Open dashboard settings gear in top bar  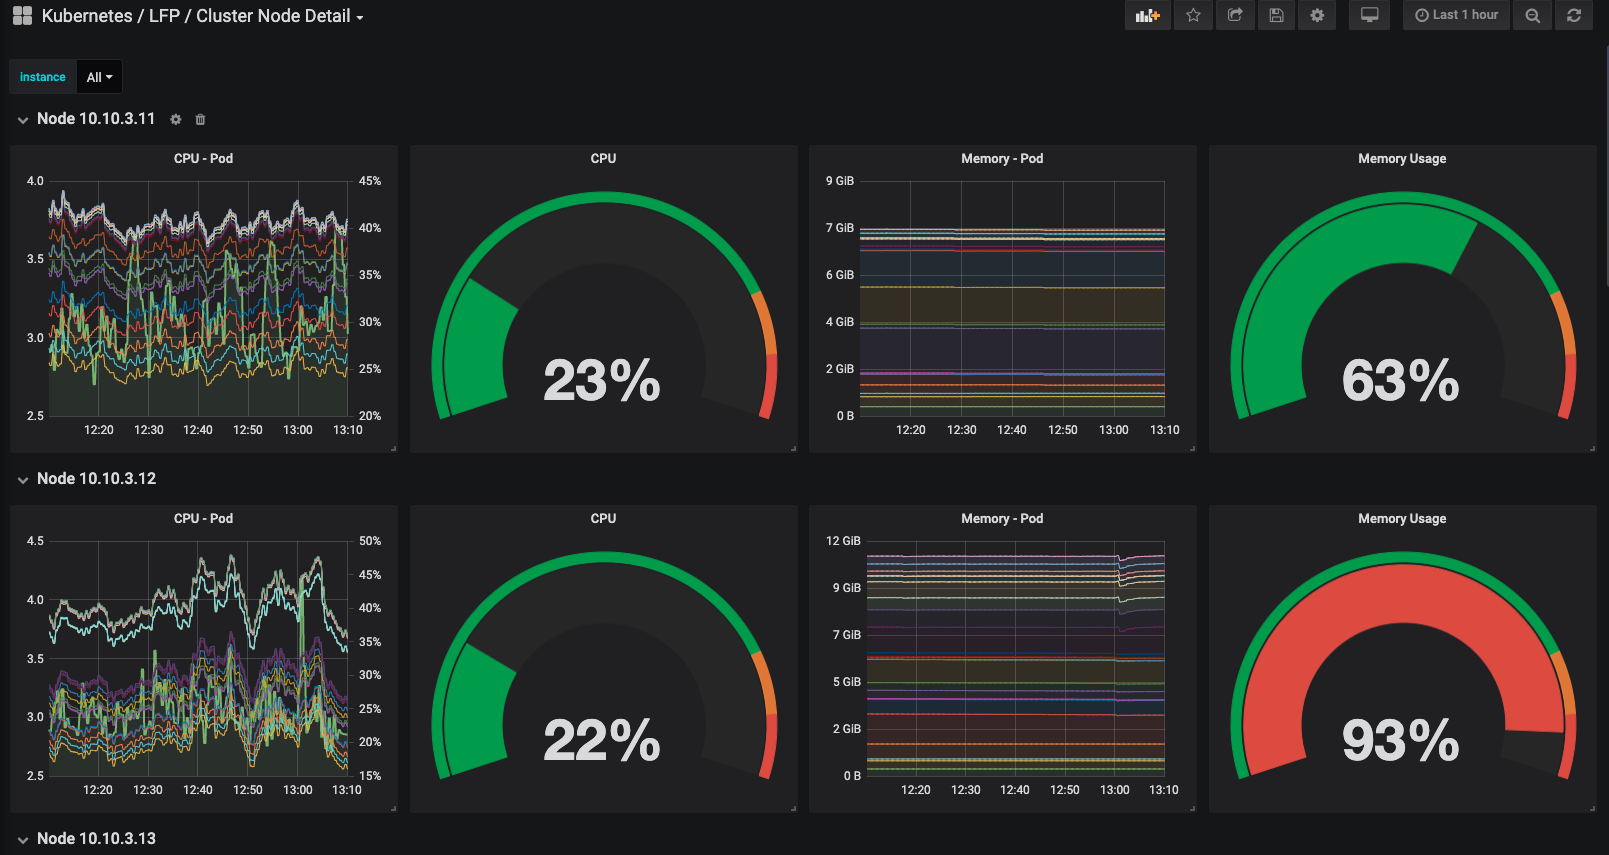[1317, 15]
